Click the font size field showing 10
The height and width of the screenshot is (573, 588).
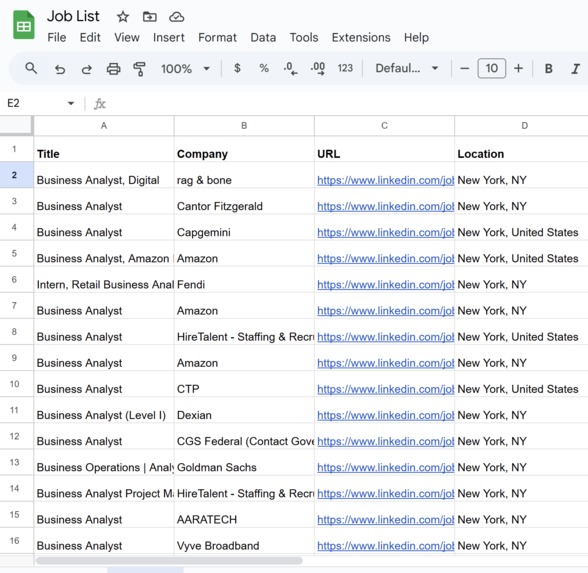[491, 68]
